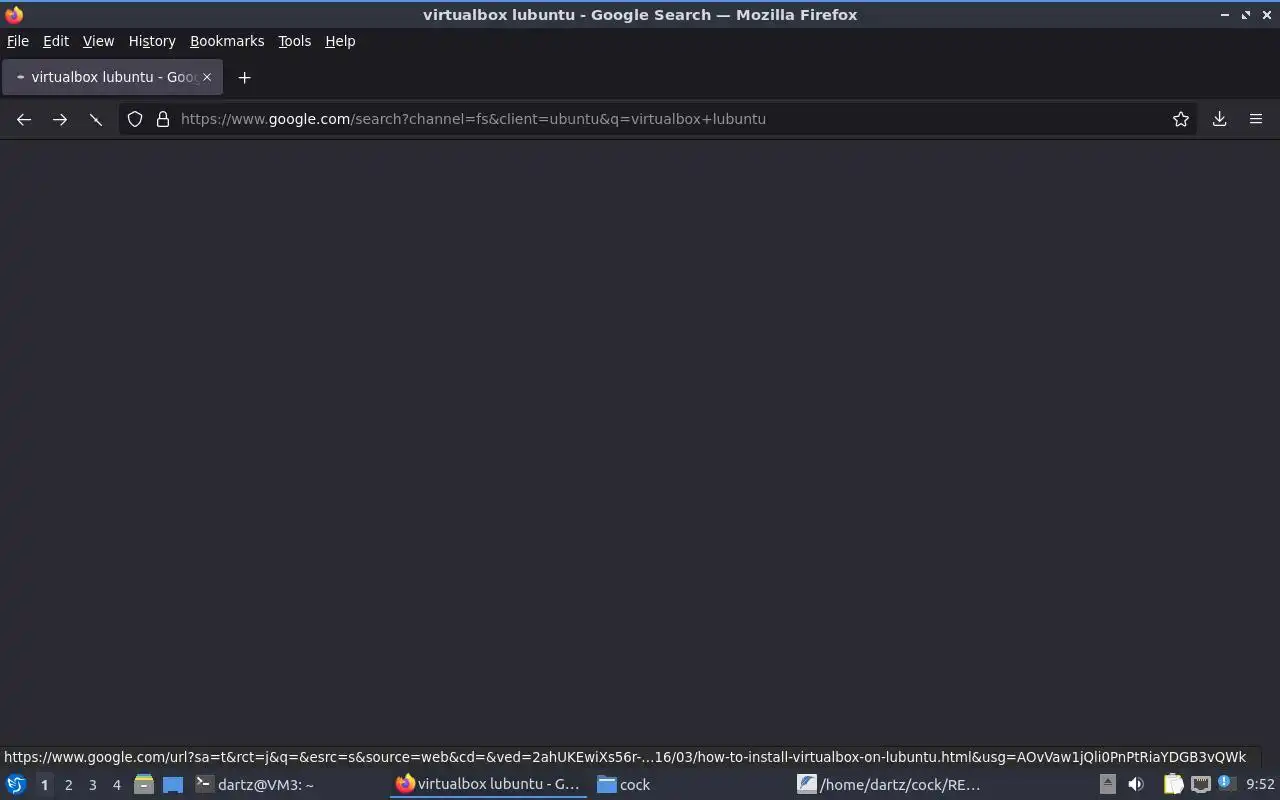Close the Firefox window
The height and width of the screenshot is (800, 1280).
1266,15
